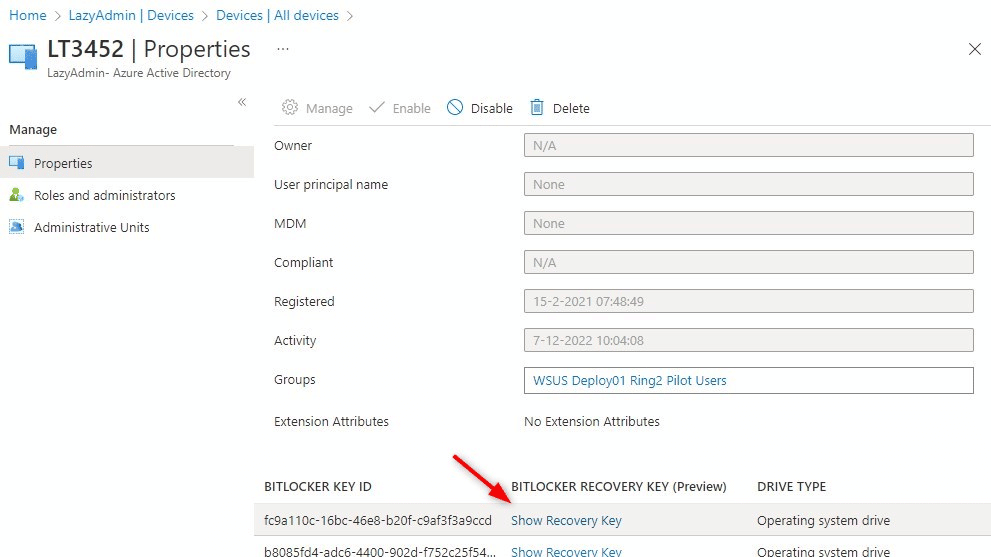Viewport: 991px width, 557px height.
Task: Click the LT3452 | Properties title
Action: [149, 49]
